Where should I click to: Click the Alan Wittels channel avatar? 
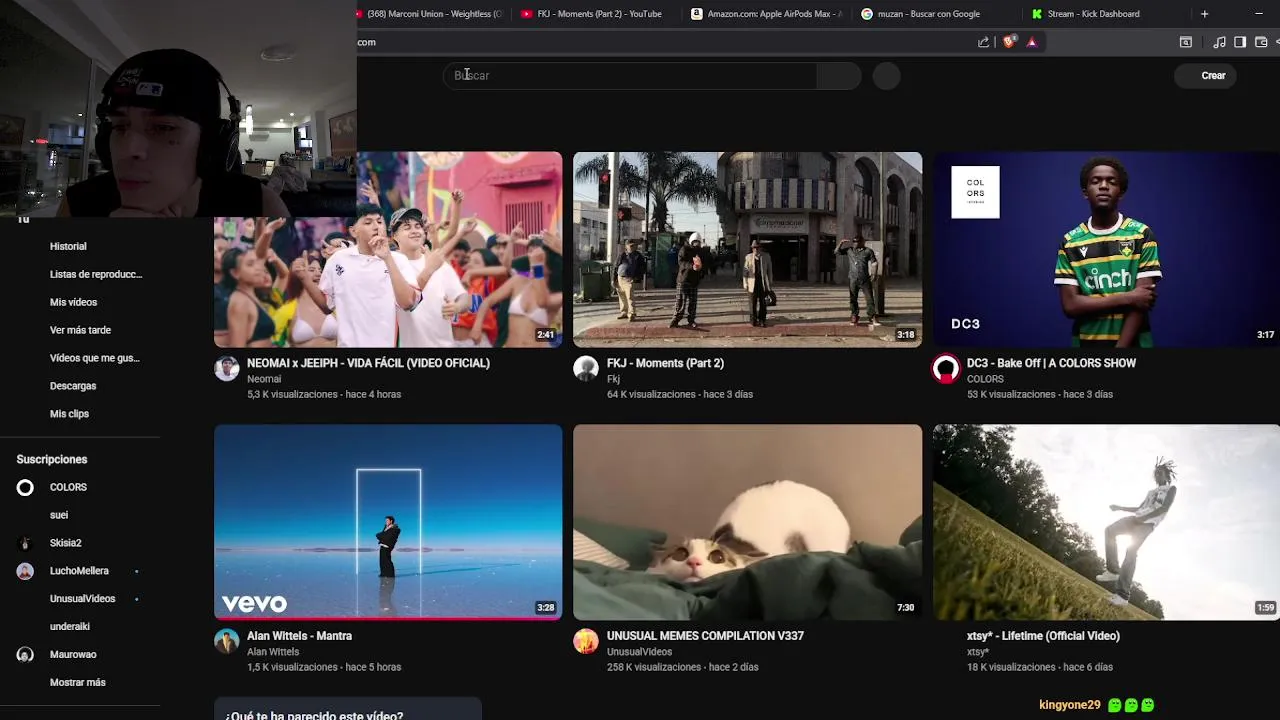click(227, 641)
